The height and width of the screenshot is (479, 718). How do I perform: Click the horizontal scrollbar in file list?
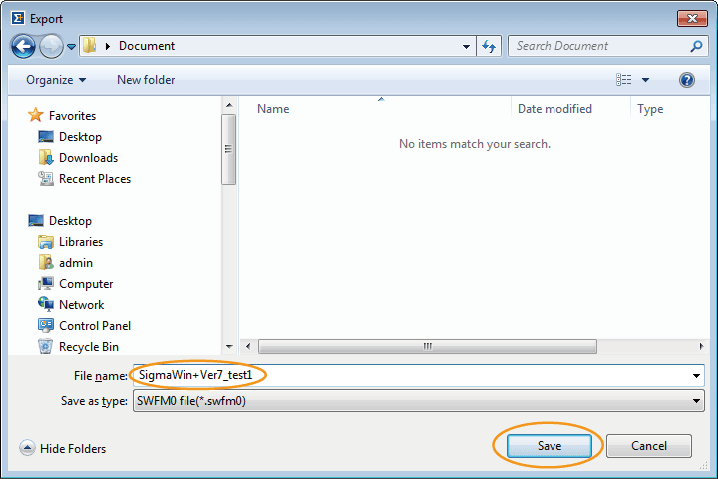click(427, 346)
